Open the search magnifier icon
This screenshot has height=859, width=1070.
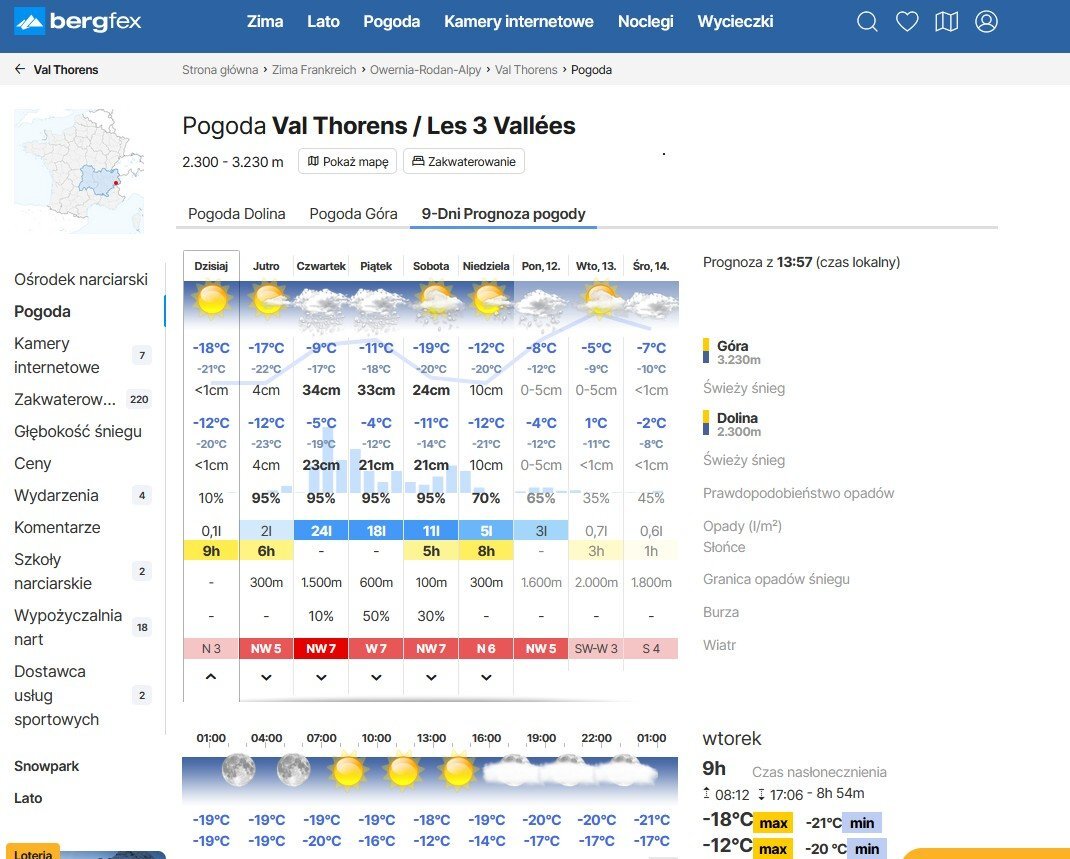868,21
